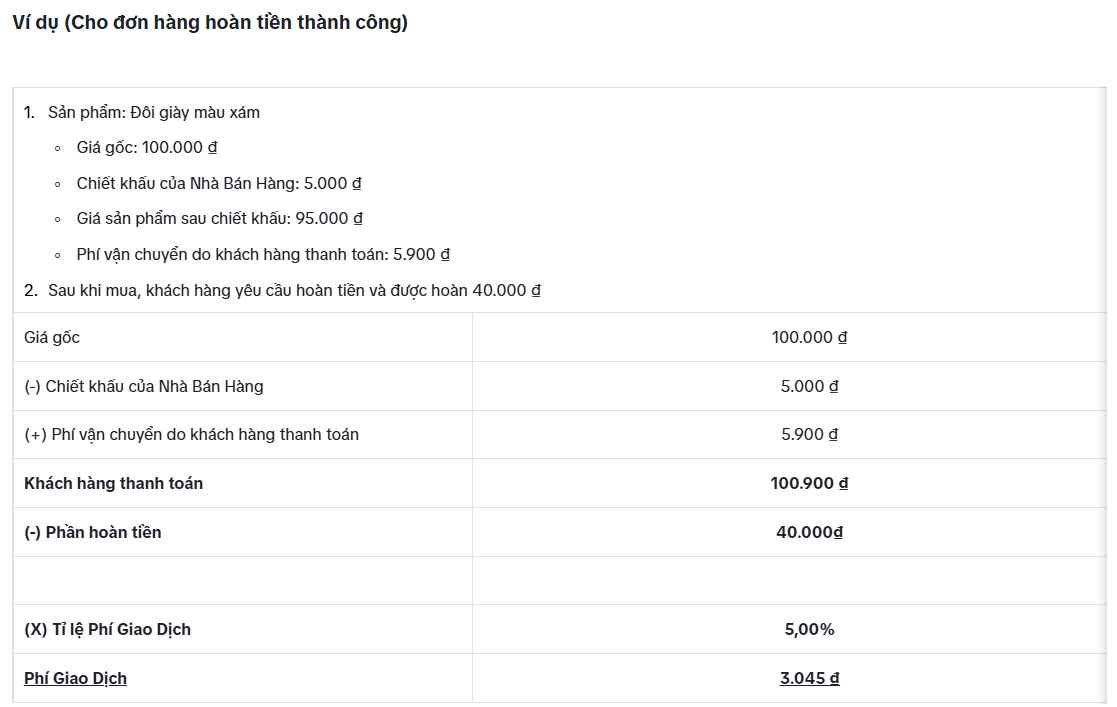Image resolution: width=1117 pixels, height=707 pixels.
Task: Click the bold "Khách hàng thanh toán" cell
Action: [113, 484]
